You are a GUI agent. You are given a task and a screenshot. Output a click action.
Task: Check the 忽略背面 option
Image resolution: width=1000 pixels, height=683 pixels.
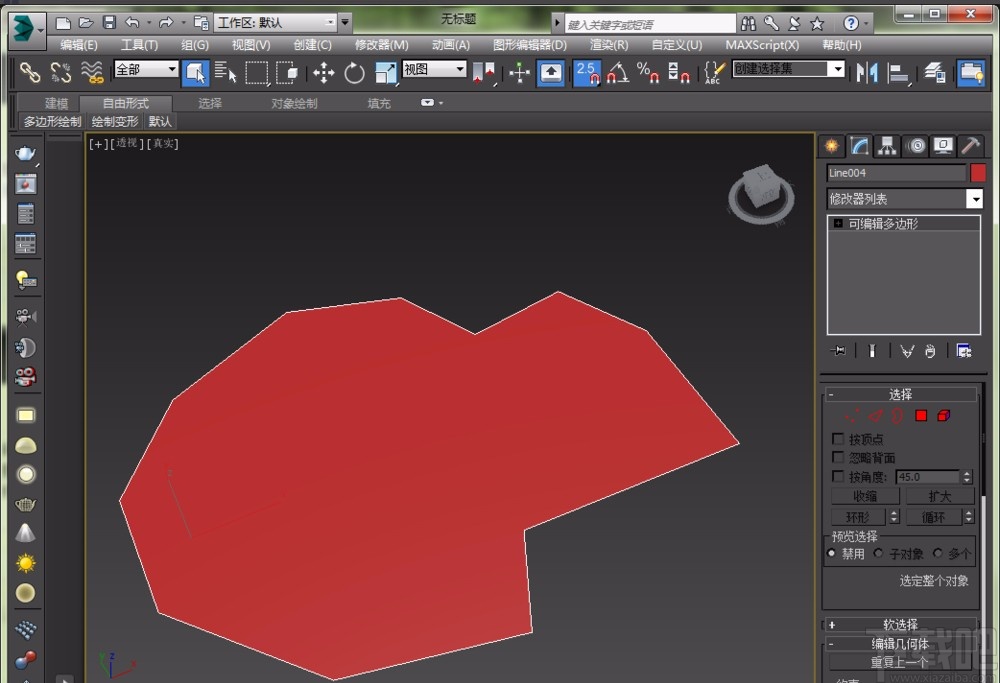tap(837, 457)
